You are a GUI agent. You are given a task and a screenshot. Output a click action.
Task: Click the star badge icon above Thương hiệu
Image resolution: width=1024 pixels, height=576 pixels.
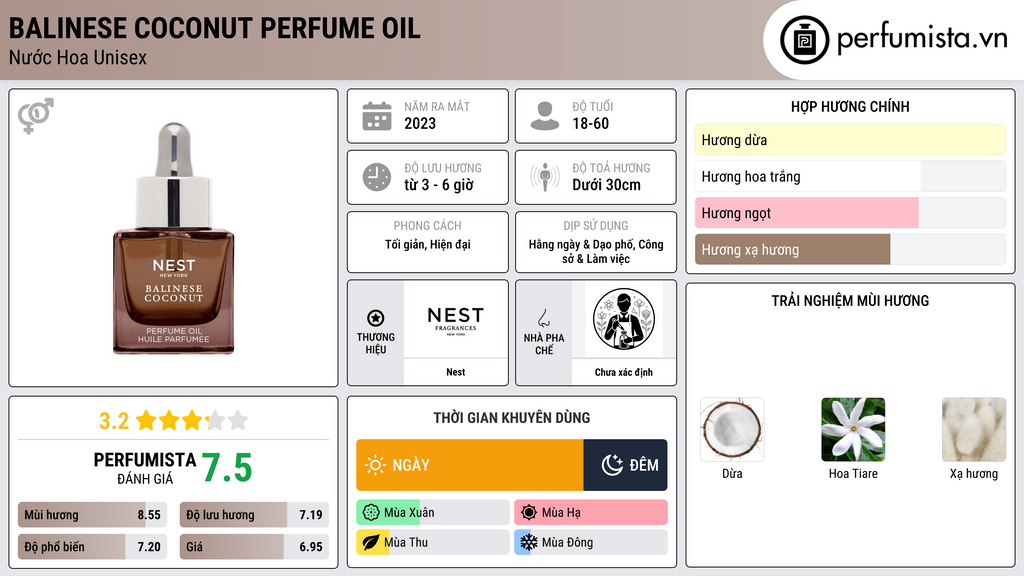point(376,318)
